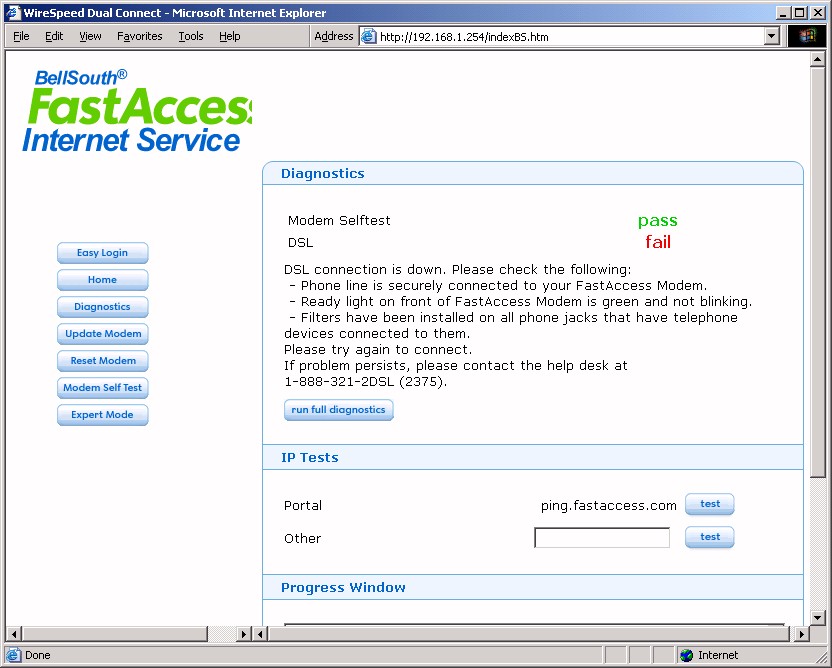Viewport: 832px width, 668px height.
Task: Open the Help menu
Action: 230,36
